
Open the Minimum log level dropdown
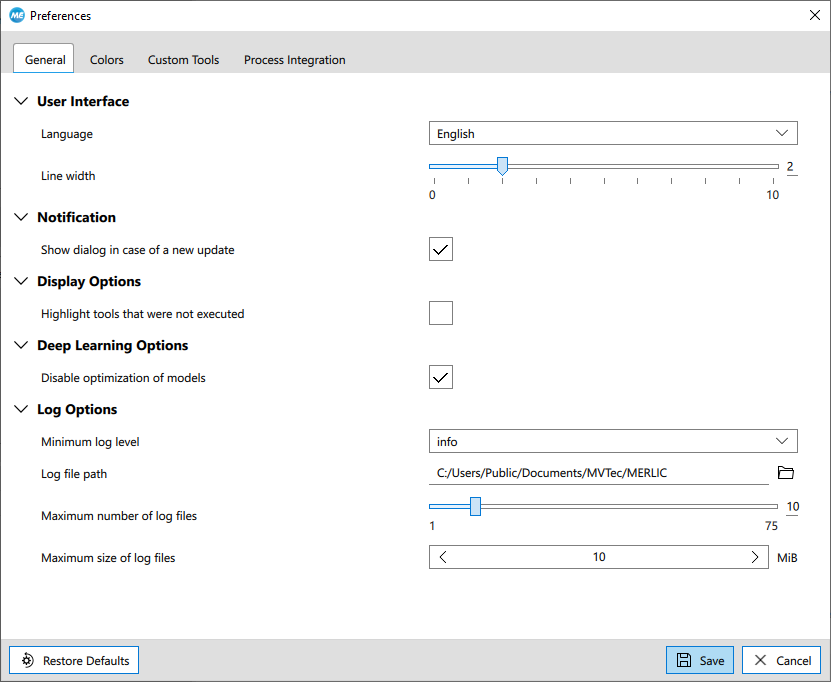tap(613, 441)
